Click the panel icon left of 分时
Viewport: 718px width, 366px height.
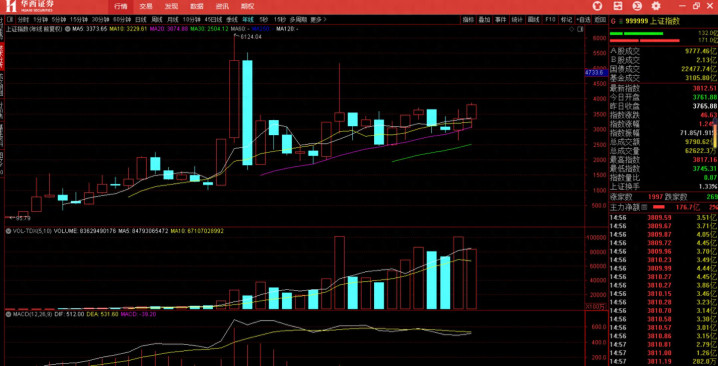coord(11,20)
